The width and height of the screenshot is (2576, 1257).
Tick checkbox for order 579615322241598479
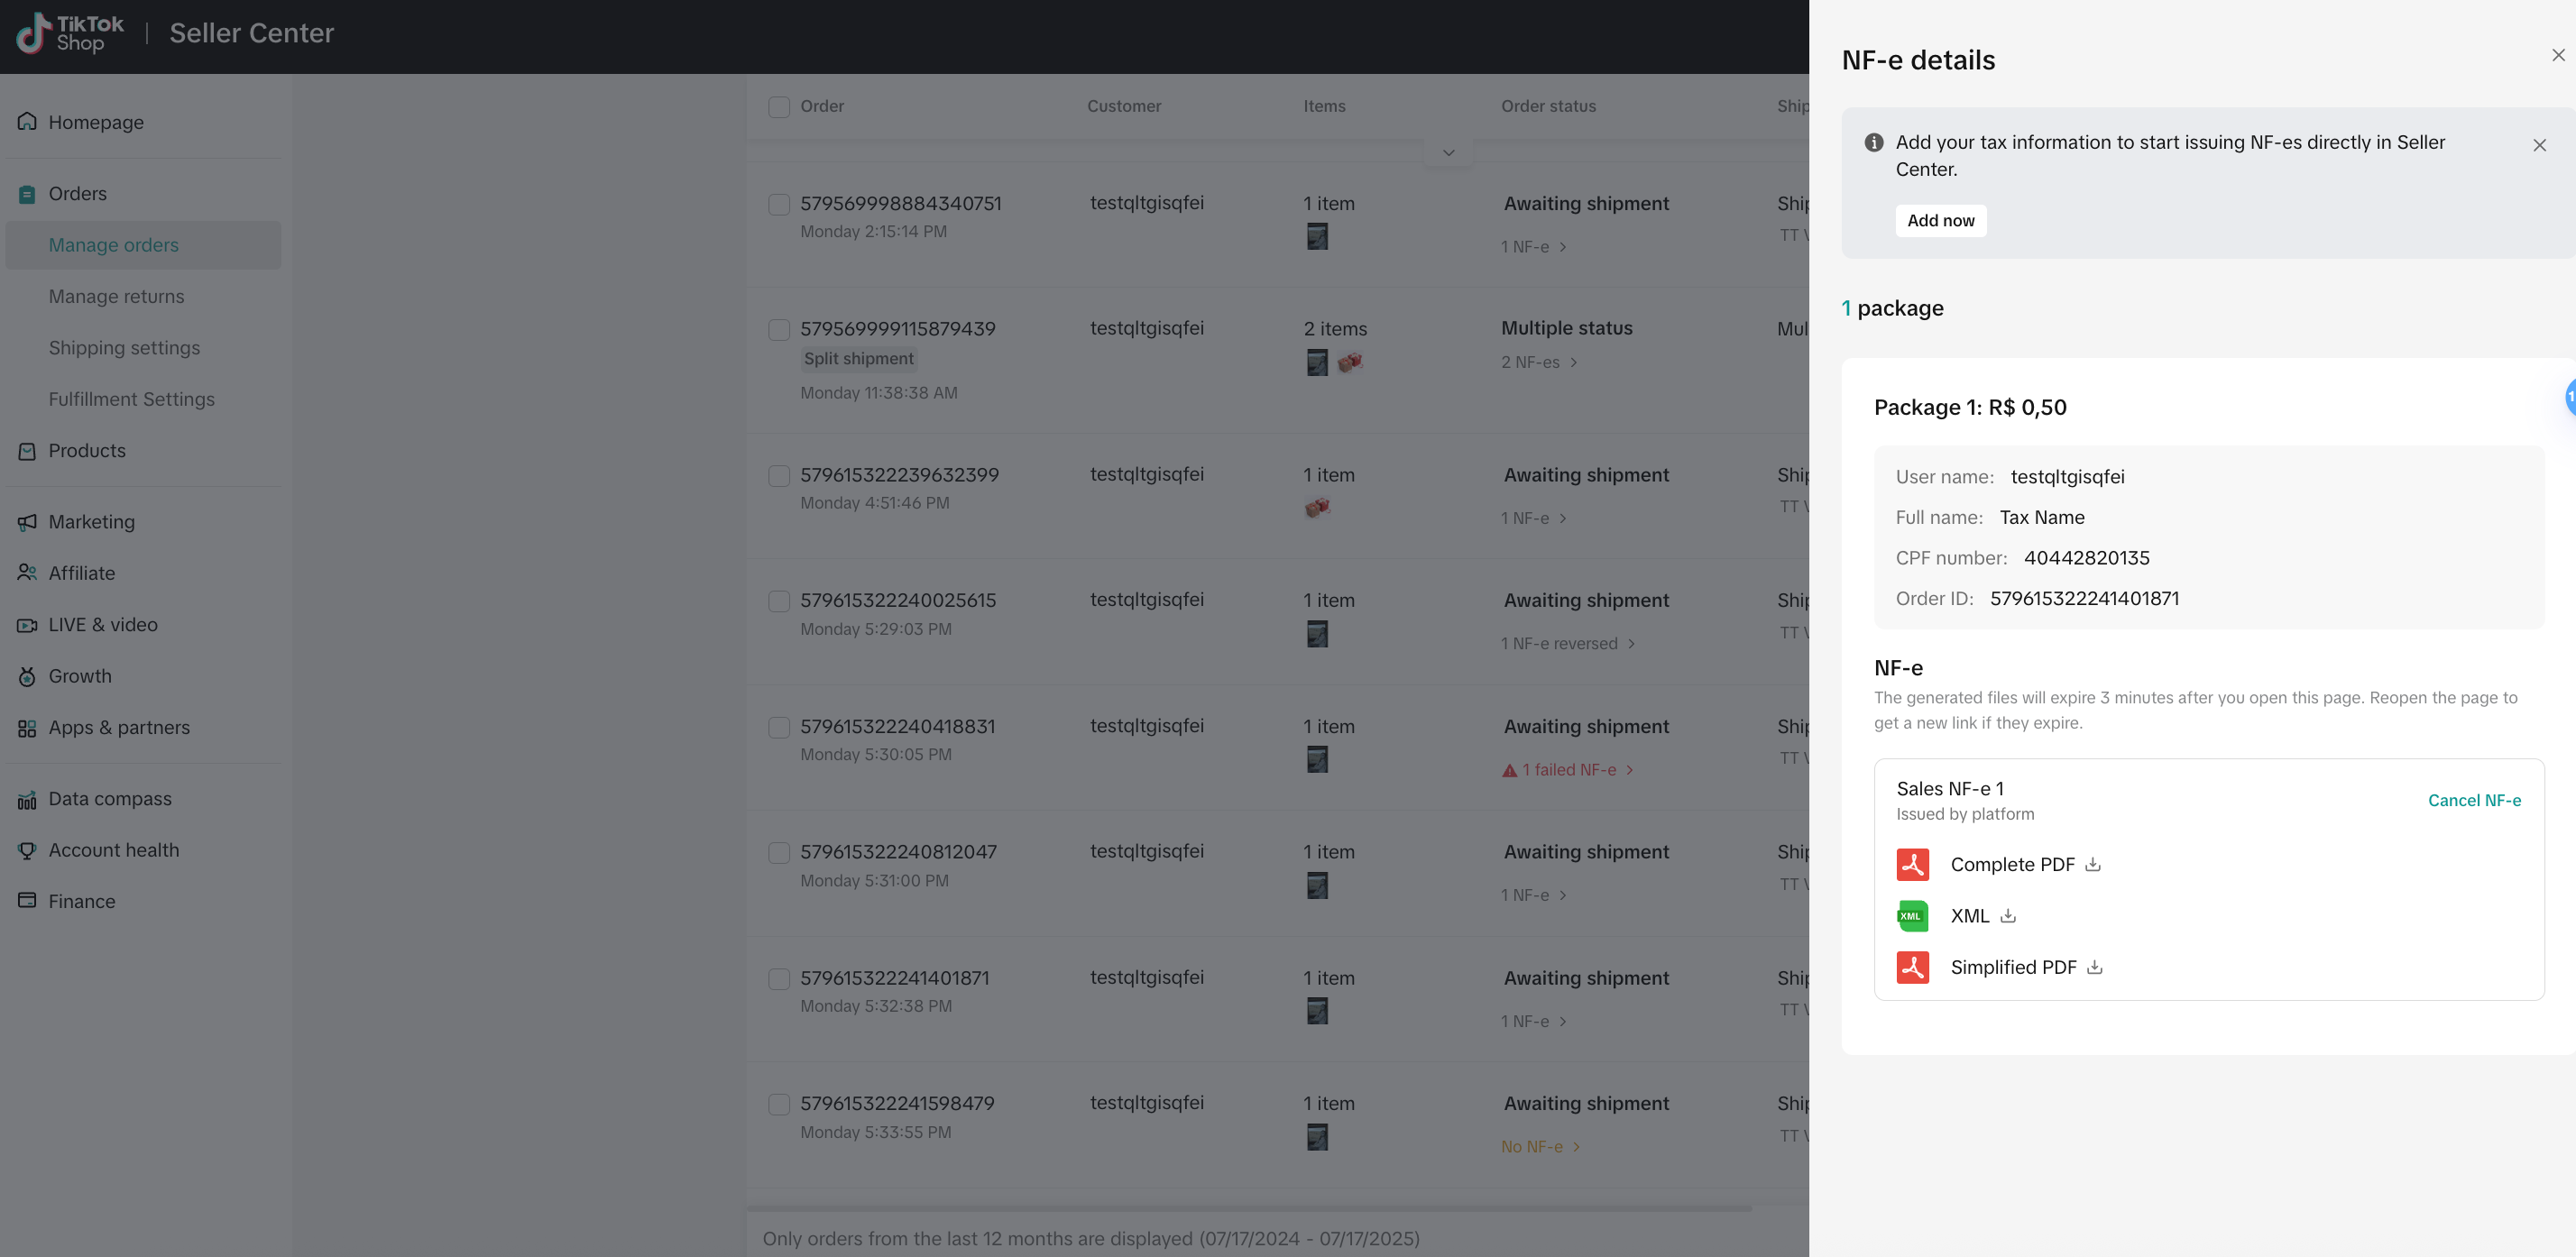(x=778, y=1104)
